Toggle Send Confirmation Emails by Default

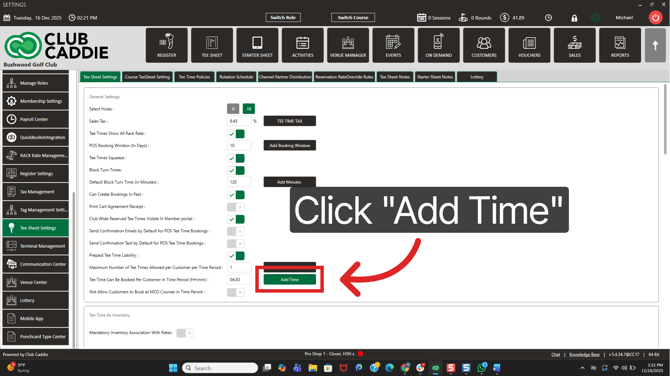[235, 231]
